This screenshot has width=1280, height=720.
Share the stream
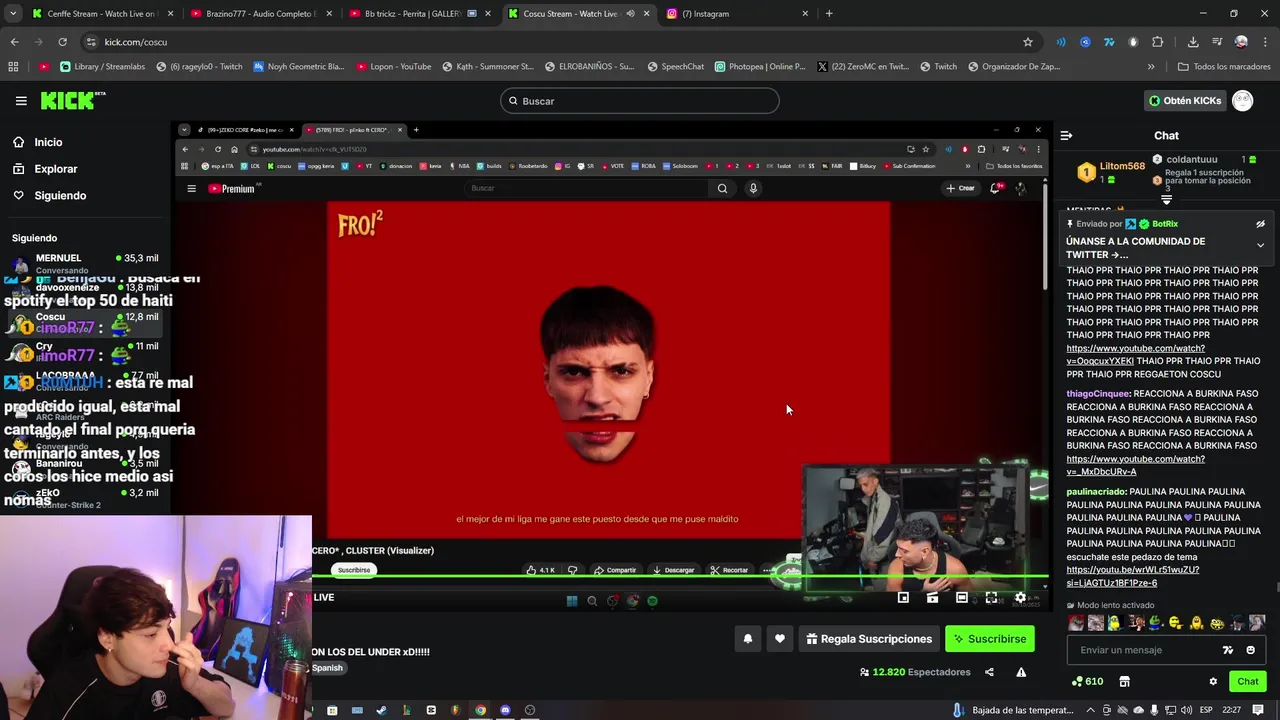point(989,672)
